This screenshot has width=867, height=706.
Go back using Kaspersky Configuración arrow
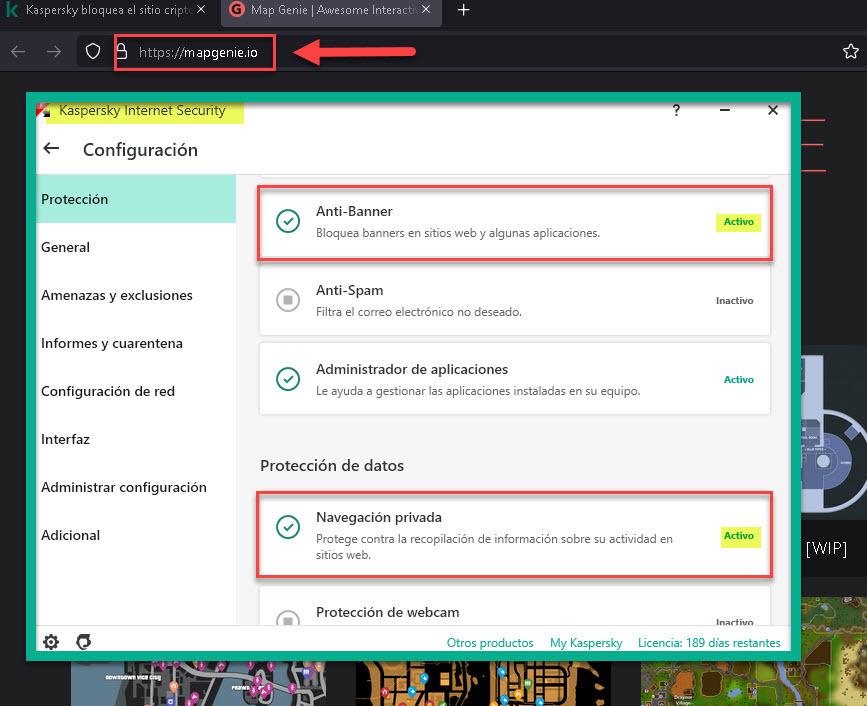[51, 148]
